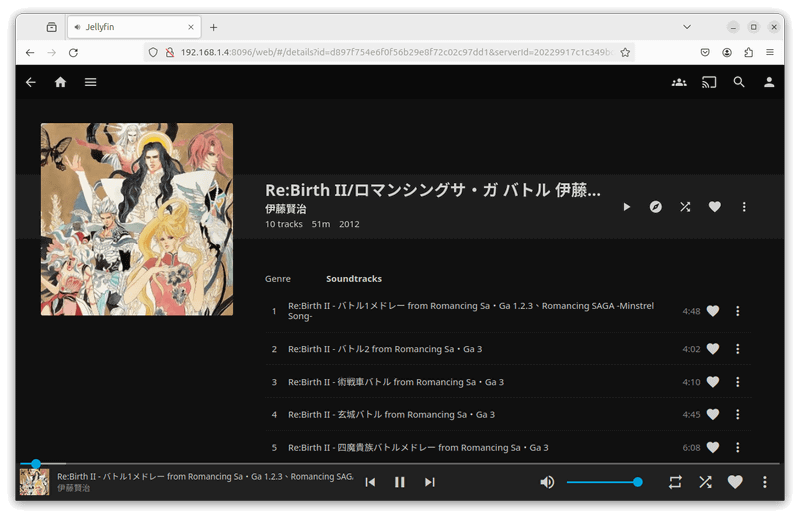Screen dimensions: 800x518
Task: Open the Firefox View icon
Action: [52, 27]
